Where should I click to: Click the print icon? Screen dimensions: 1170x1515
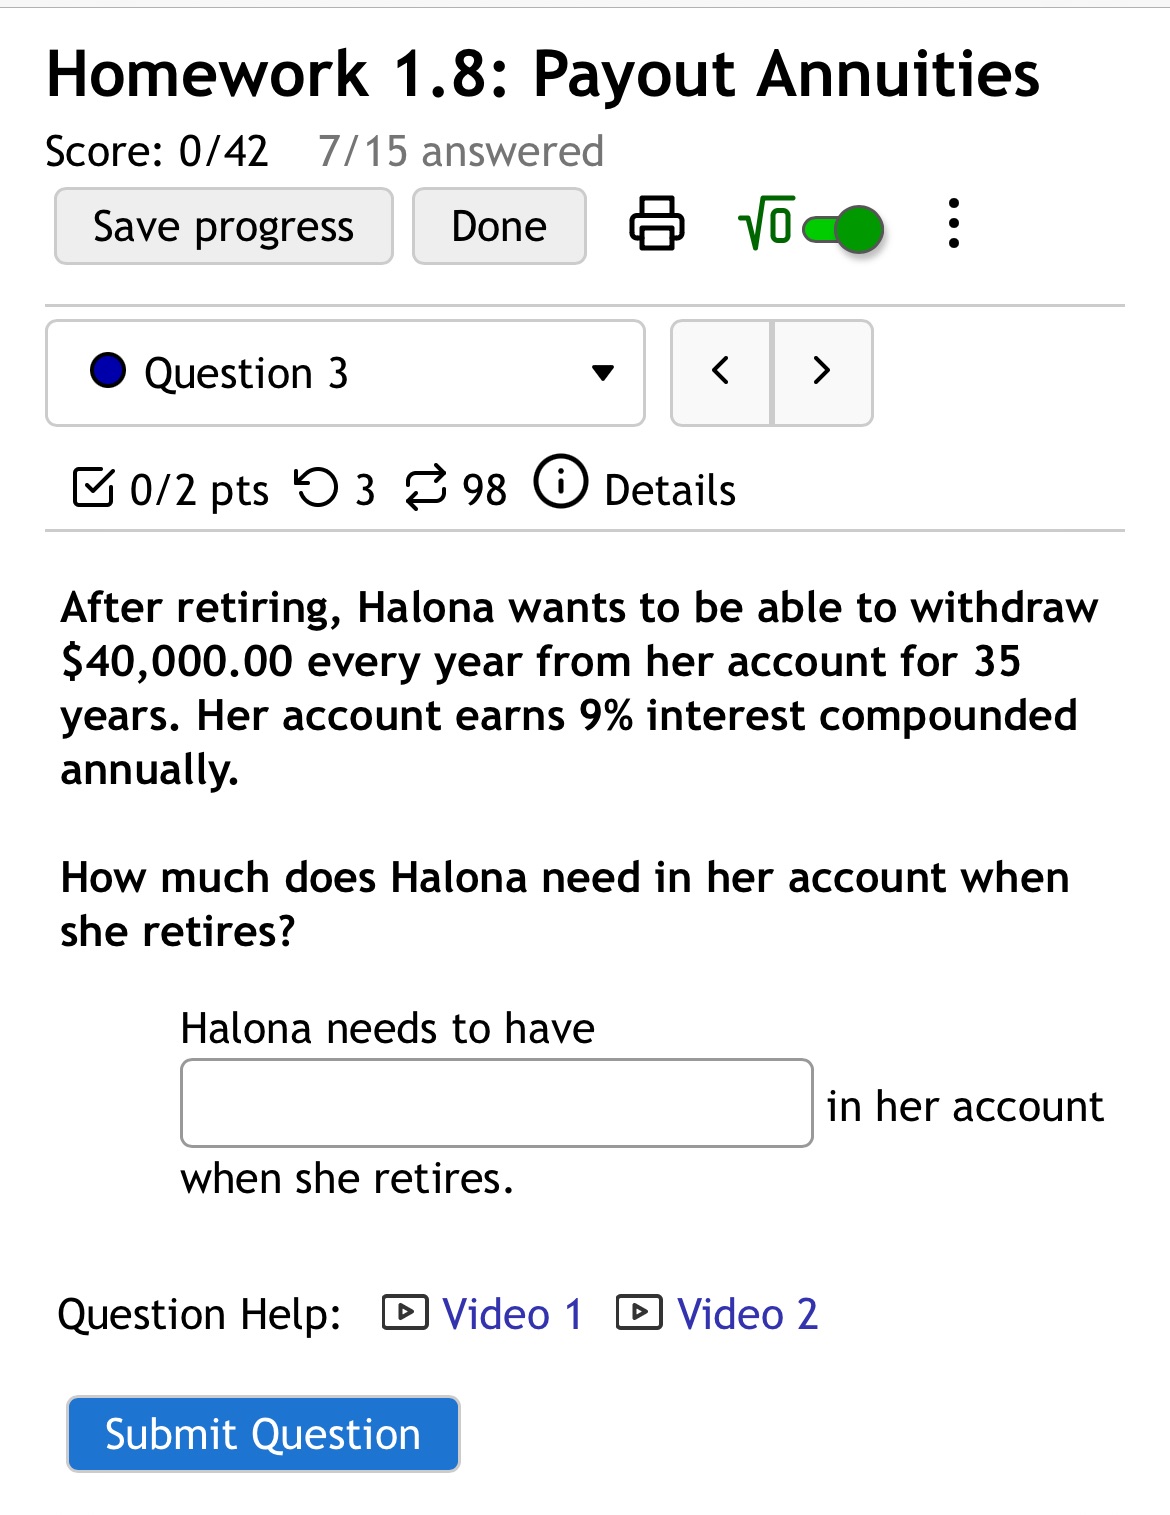pyautogui.click(x=655, y=226)
